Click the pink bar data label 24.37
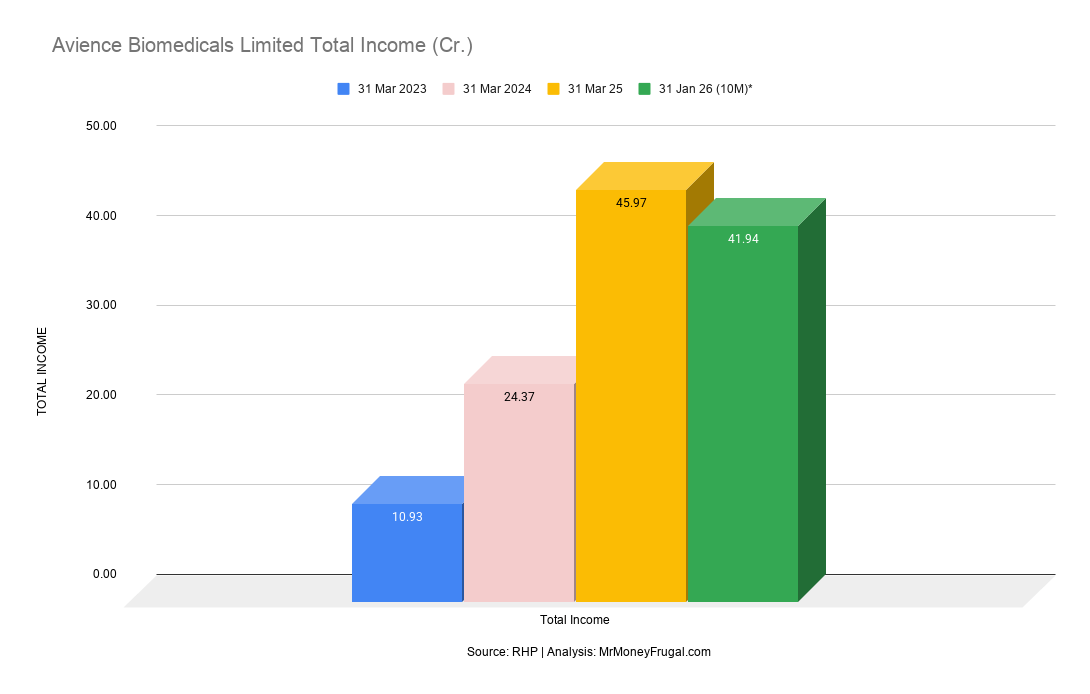Screen dimensions: 1090x694 519,397
